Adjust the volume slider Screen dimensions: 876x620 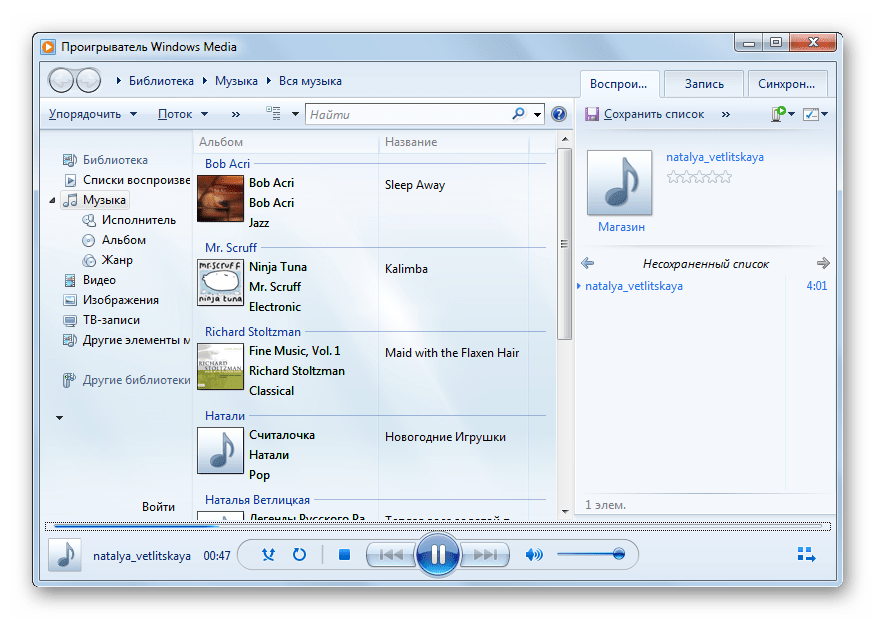pos(591,554)
